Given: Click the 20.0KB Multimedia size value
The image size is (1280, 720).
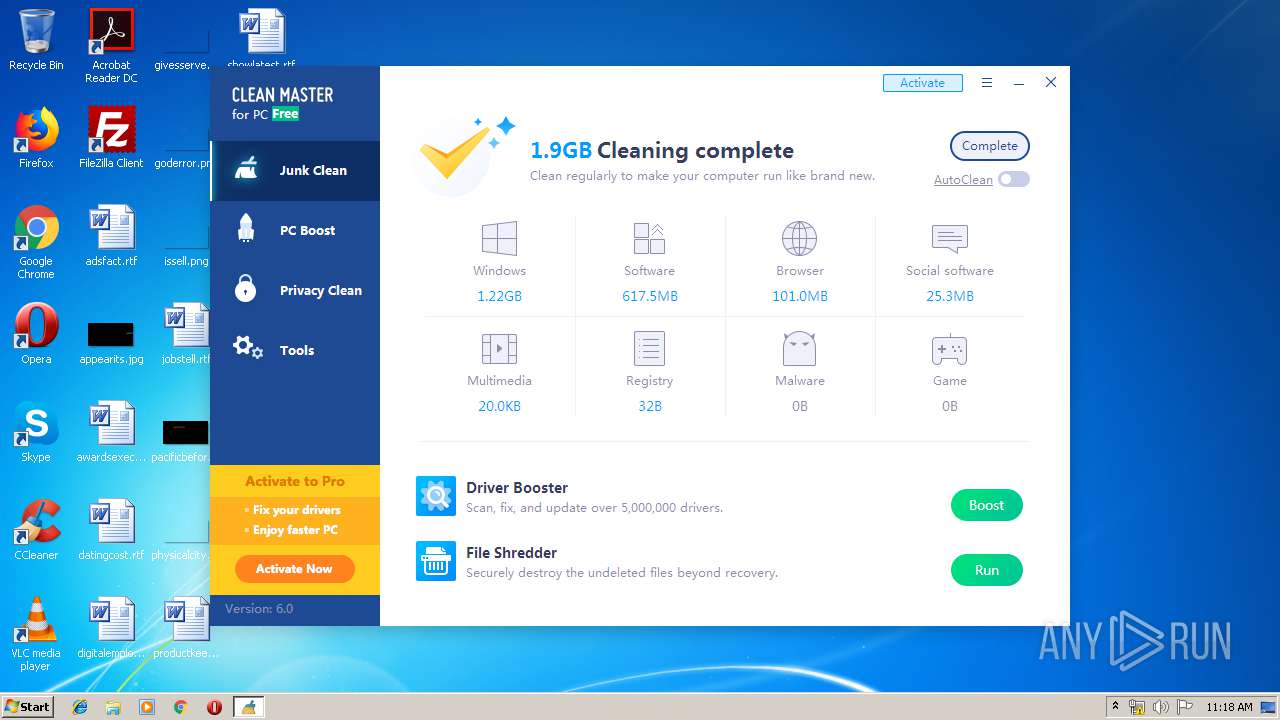Looking at the screenshot, I should point(499,406).
